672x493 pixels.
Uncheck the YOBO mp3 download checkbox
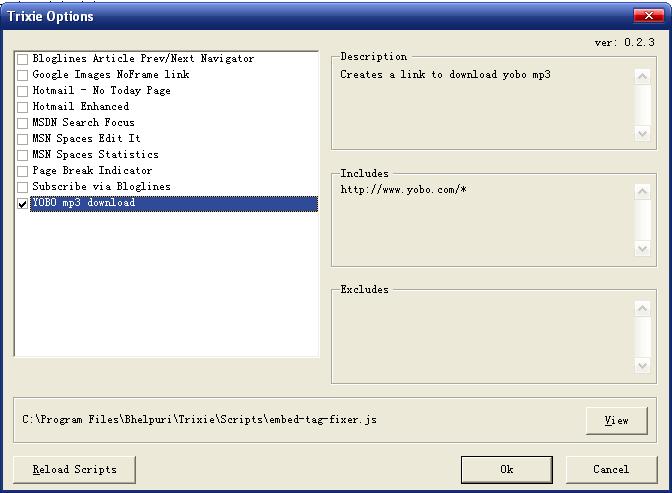22,204
